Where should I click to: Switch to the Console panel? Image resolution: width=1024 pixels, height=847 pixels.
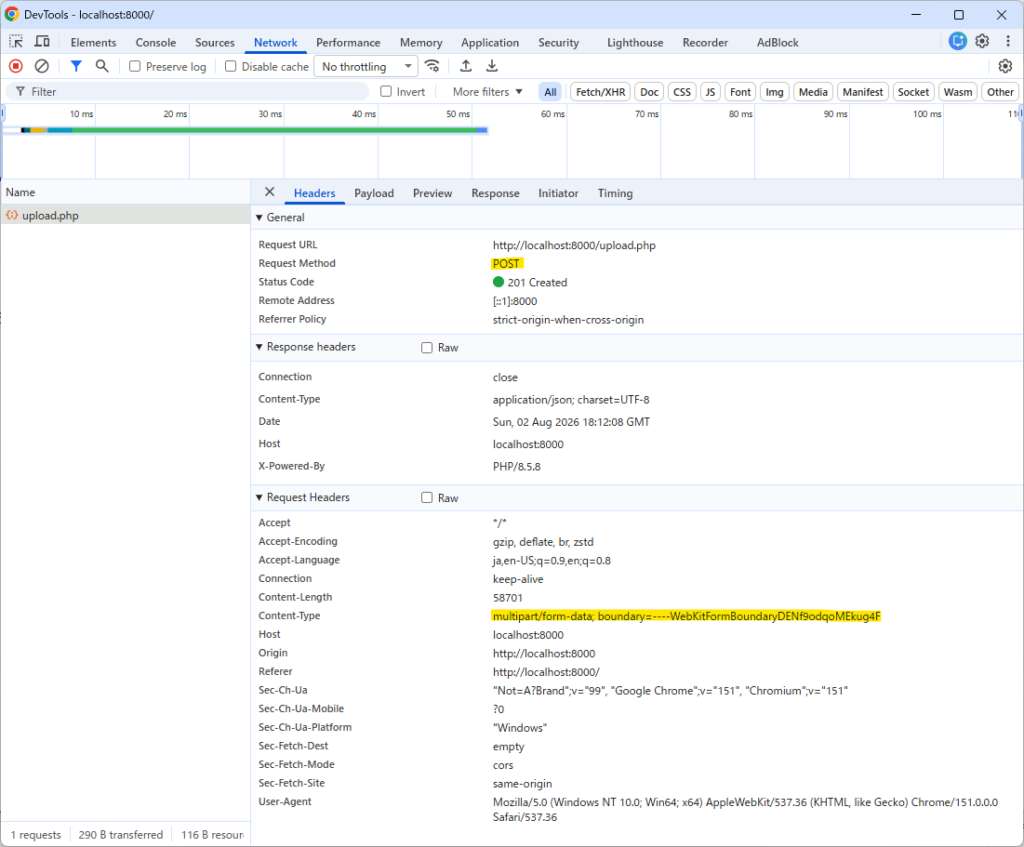tap(155, 42)
